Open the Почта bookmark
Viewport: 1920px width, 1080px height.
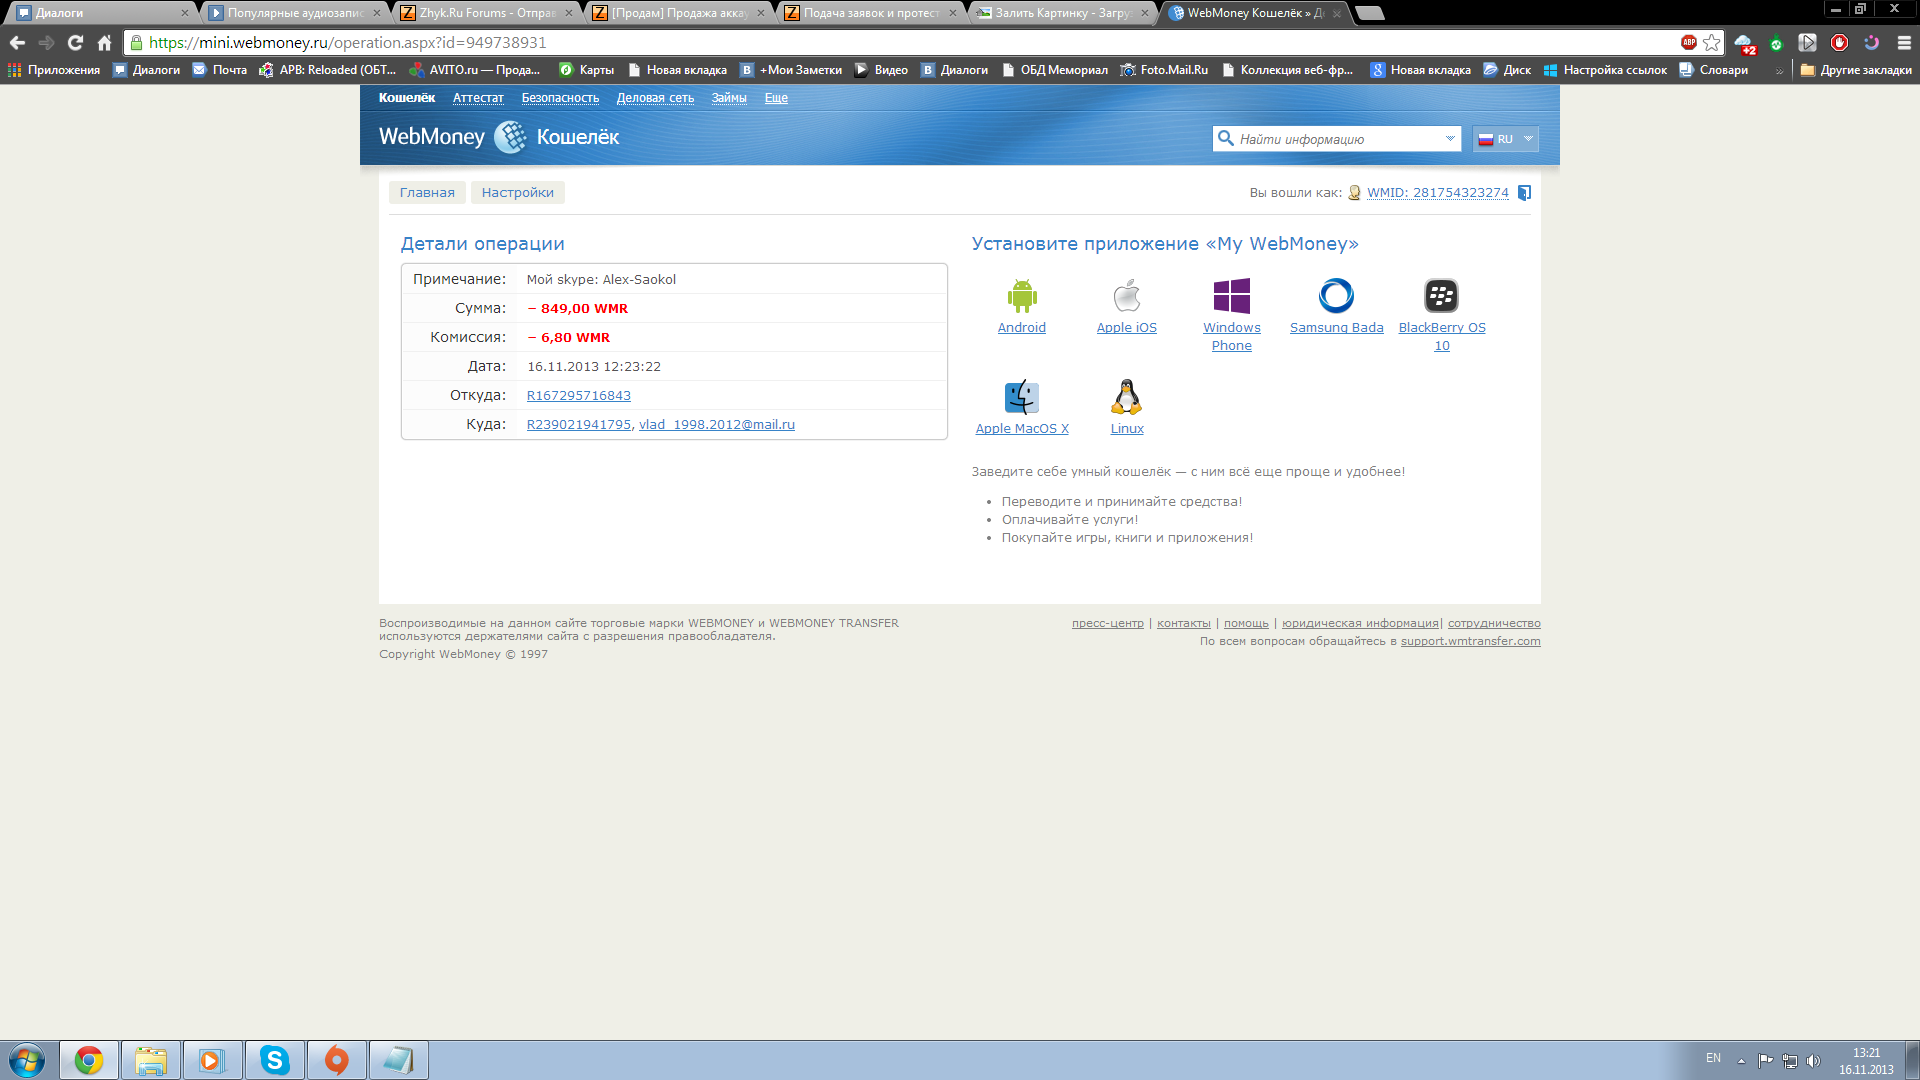(x=219, y=70)
